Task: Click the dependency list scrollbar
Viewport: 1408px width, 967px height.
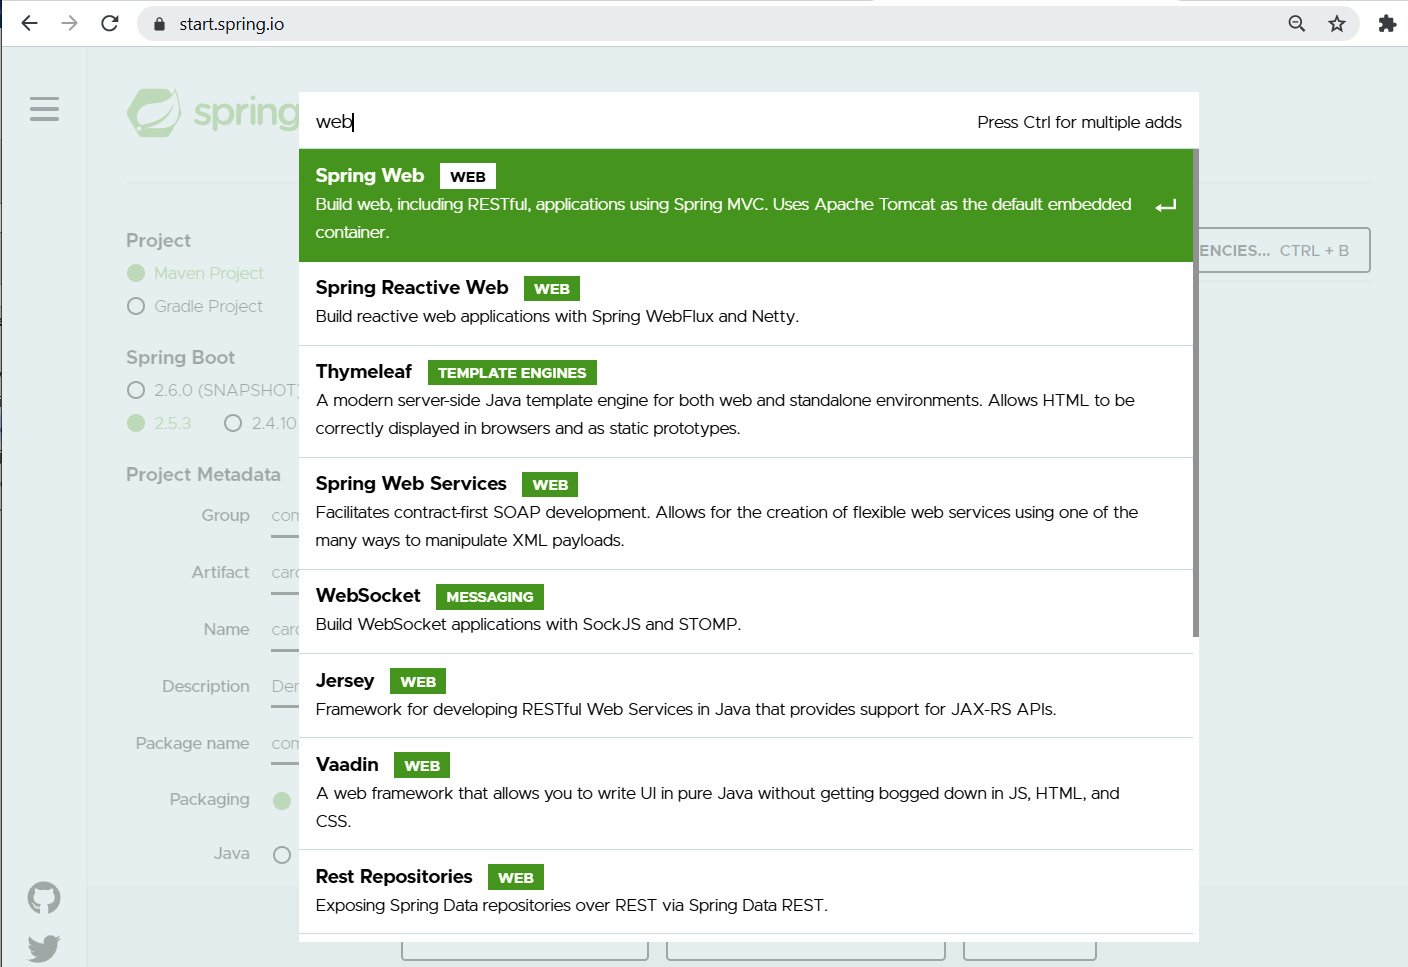Action: click(x=1196, y=393)
